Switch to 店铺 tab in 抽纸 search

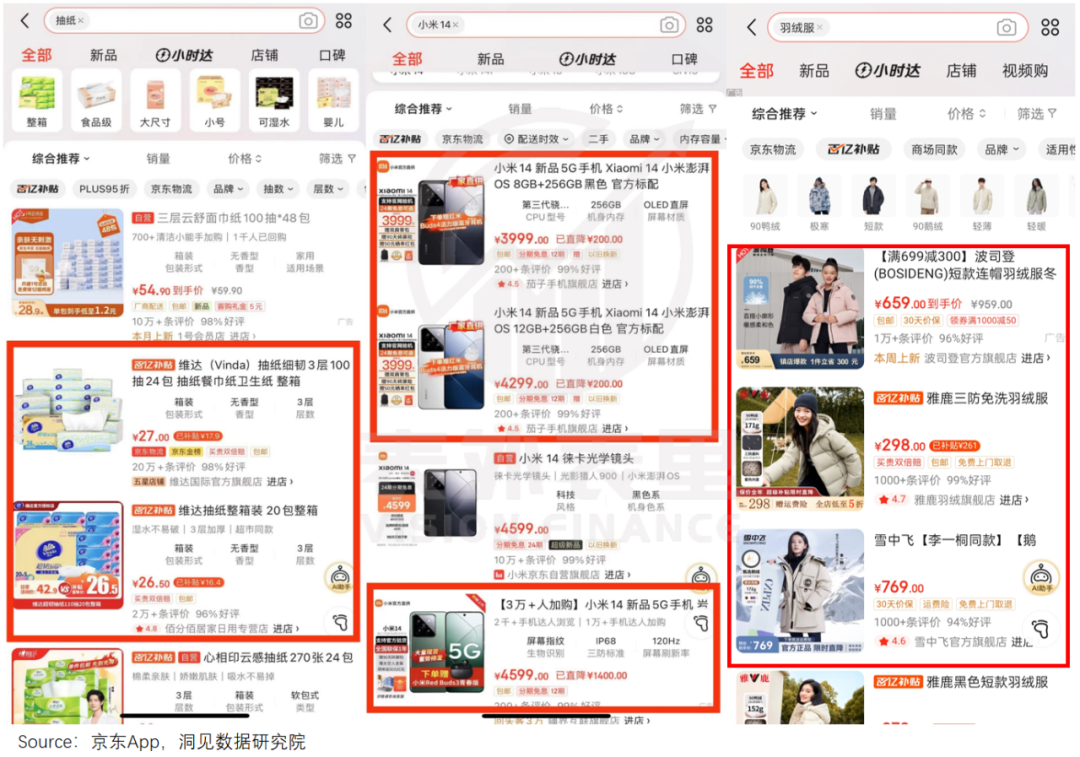(264, 55)
